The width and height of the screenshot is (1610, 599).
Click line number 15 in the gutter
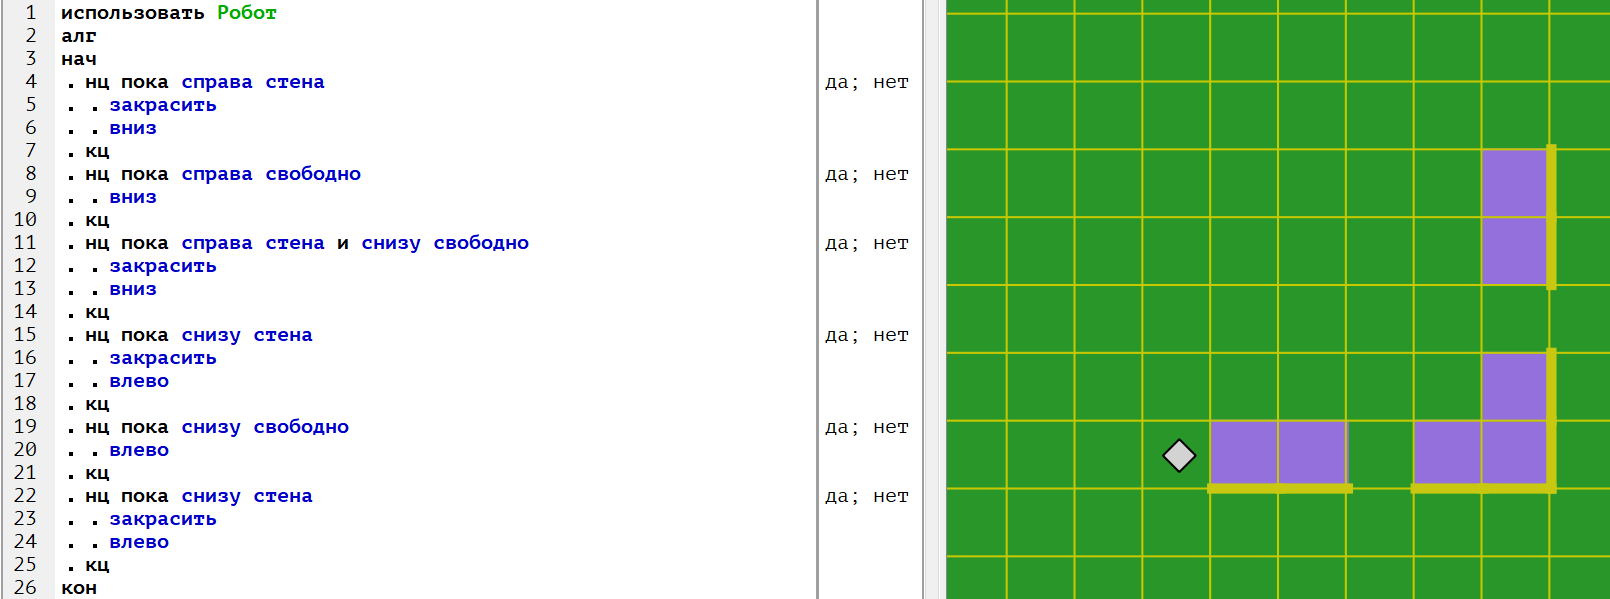25,335
